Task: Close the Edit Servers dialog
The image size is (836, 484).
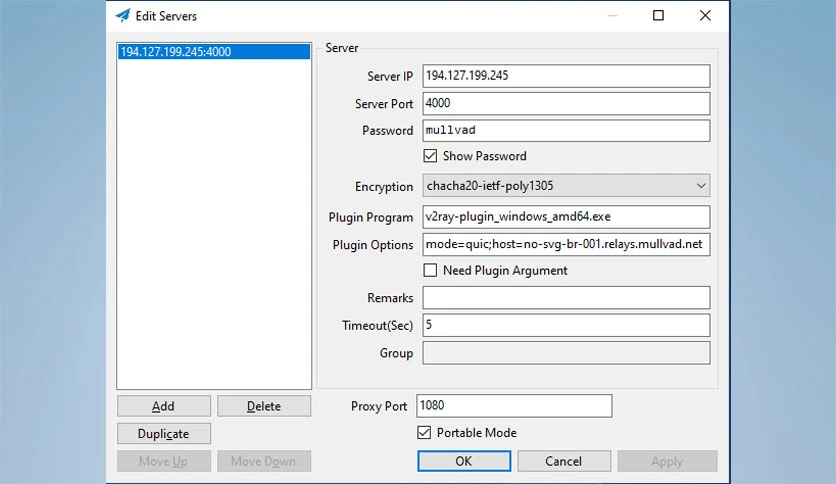Action: 705,15
